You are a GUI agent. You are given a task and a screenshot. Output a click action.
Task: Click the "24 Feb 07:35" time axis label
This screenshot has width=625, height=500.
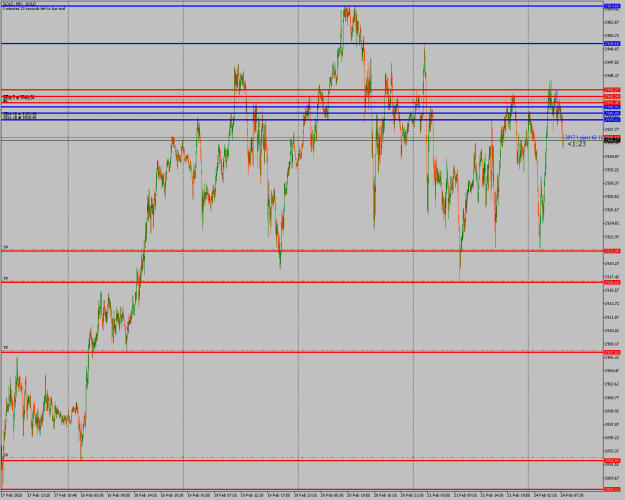572,495
